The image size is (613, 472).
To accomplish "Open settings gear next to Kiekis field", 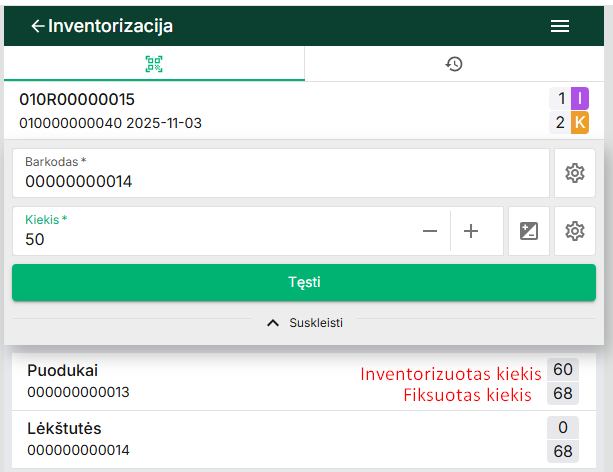I will point(574,231).
